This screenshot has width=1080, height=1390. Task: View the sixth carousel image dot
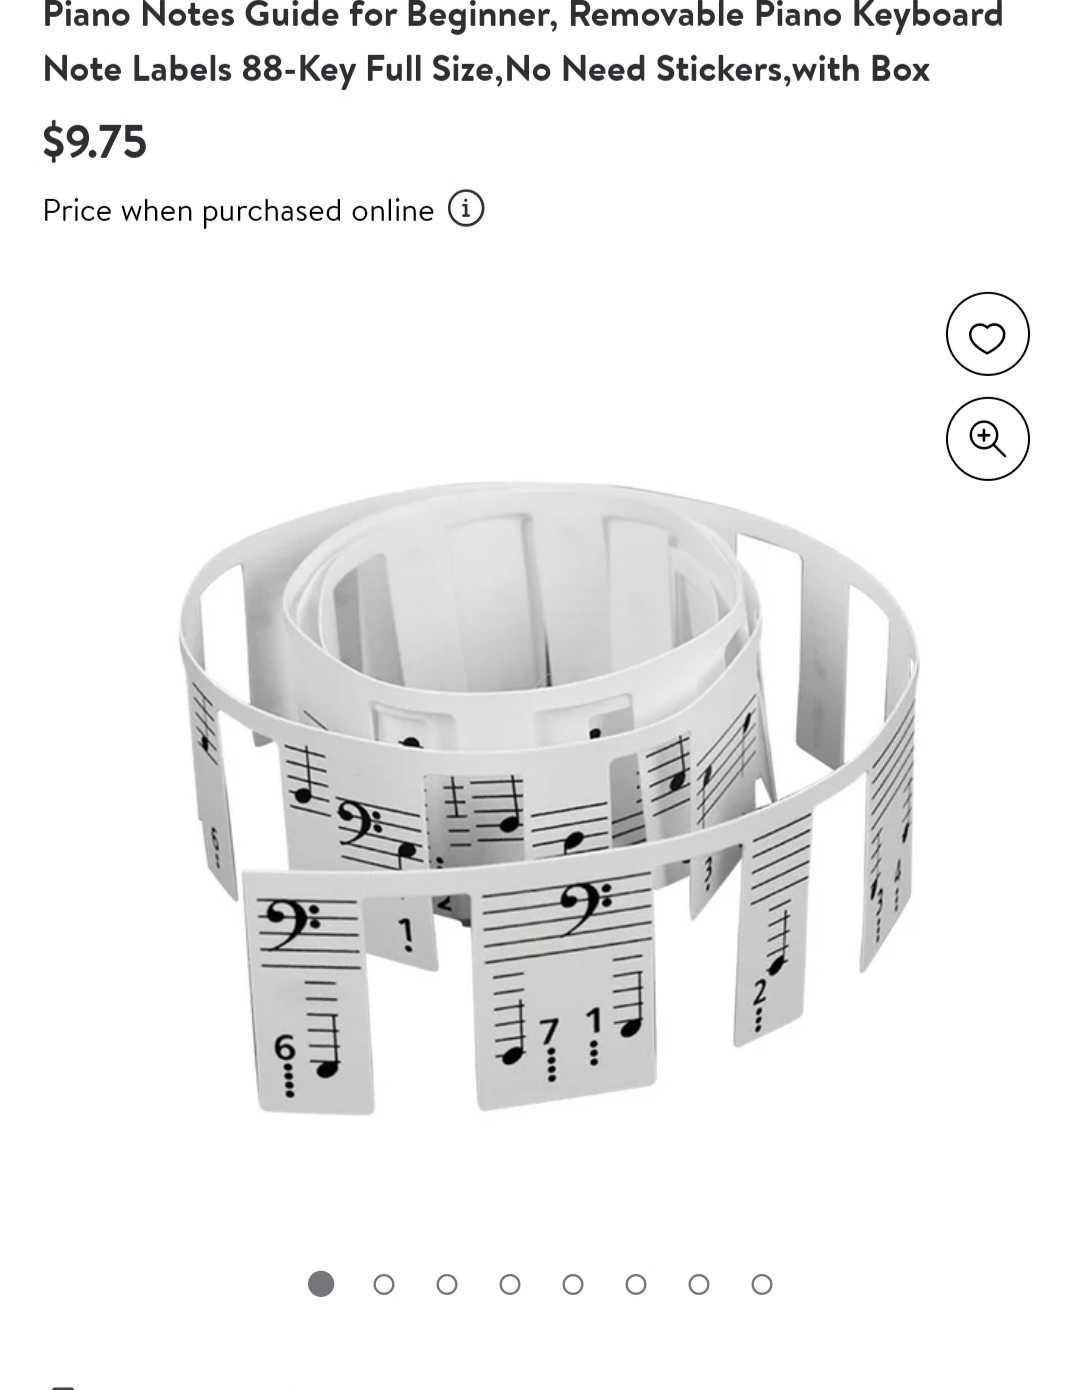point(636,1284)
